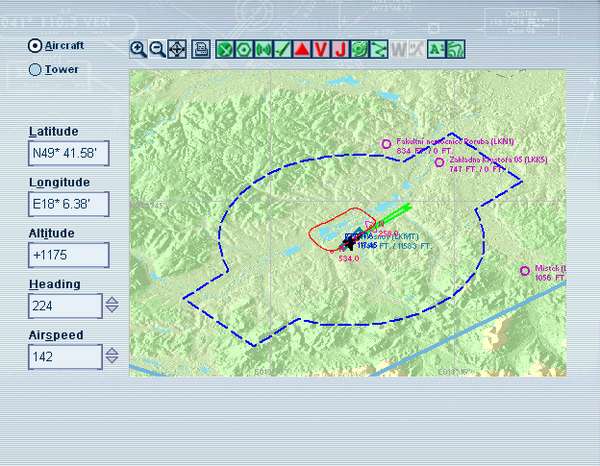Screen dimensions: 600x466
Task: Toggle NDB beacons display icon
Action: (263, 48)
